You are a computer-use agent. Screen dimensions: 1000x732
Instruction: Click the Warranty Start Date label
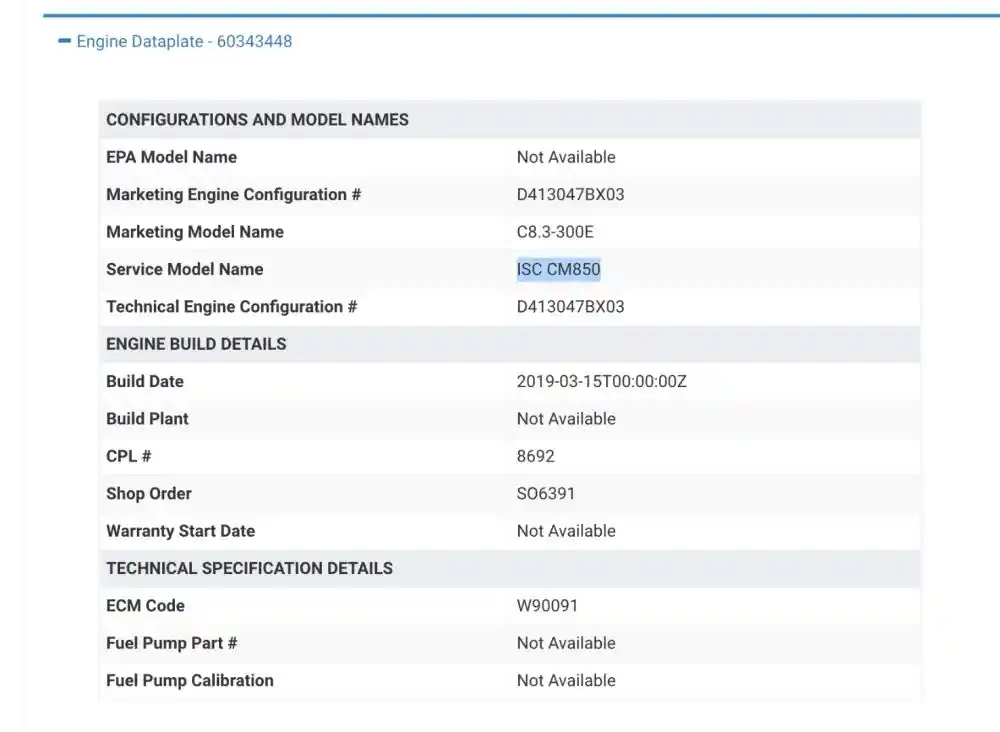click(x=180, y=531)
